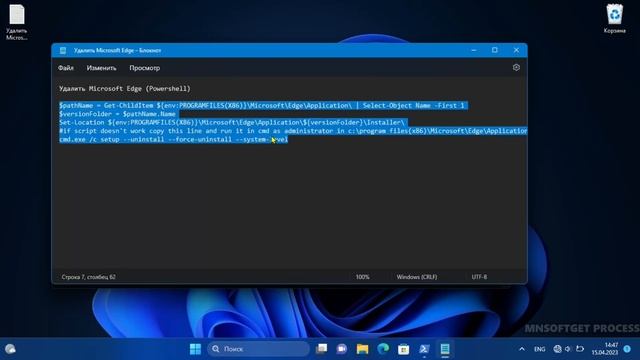Open the Изменить menu
640x360 pixels.
click(101, 68)
